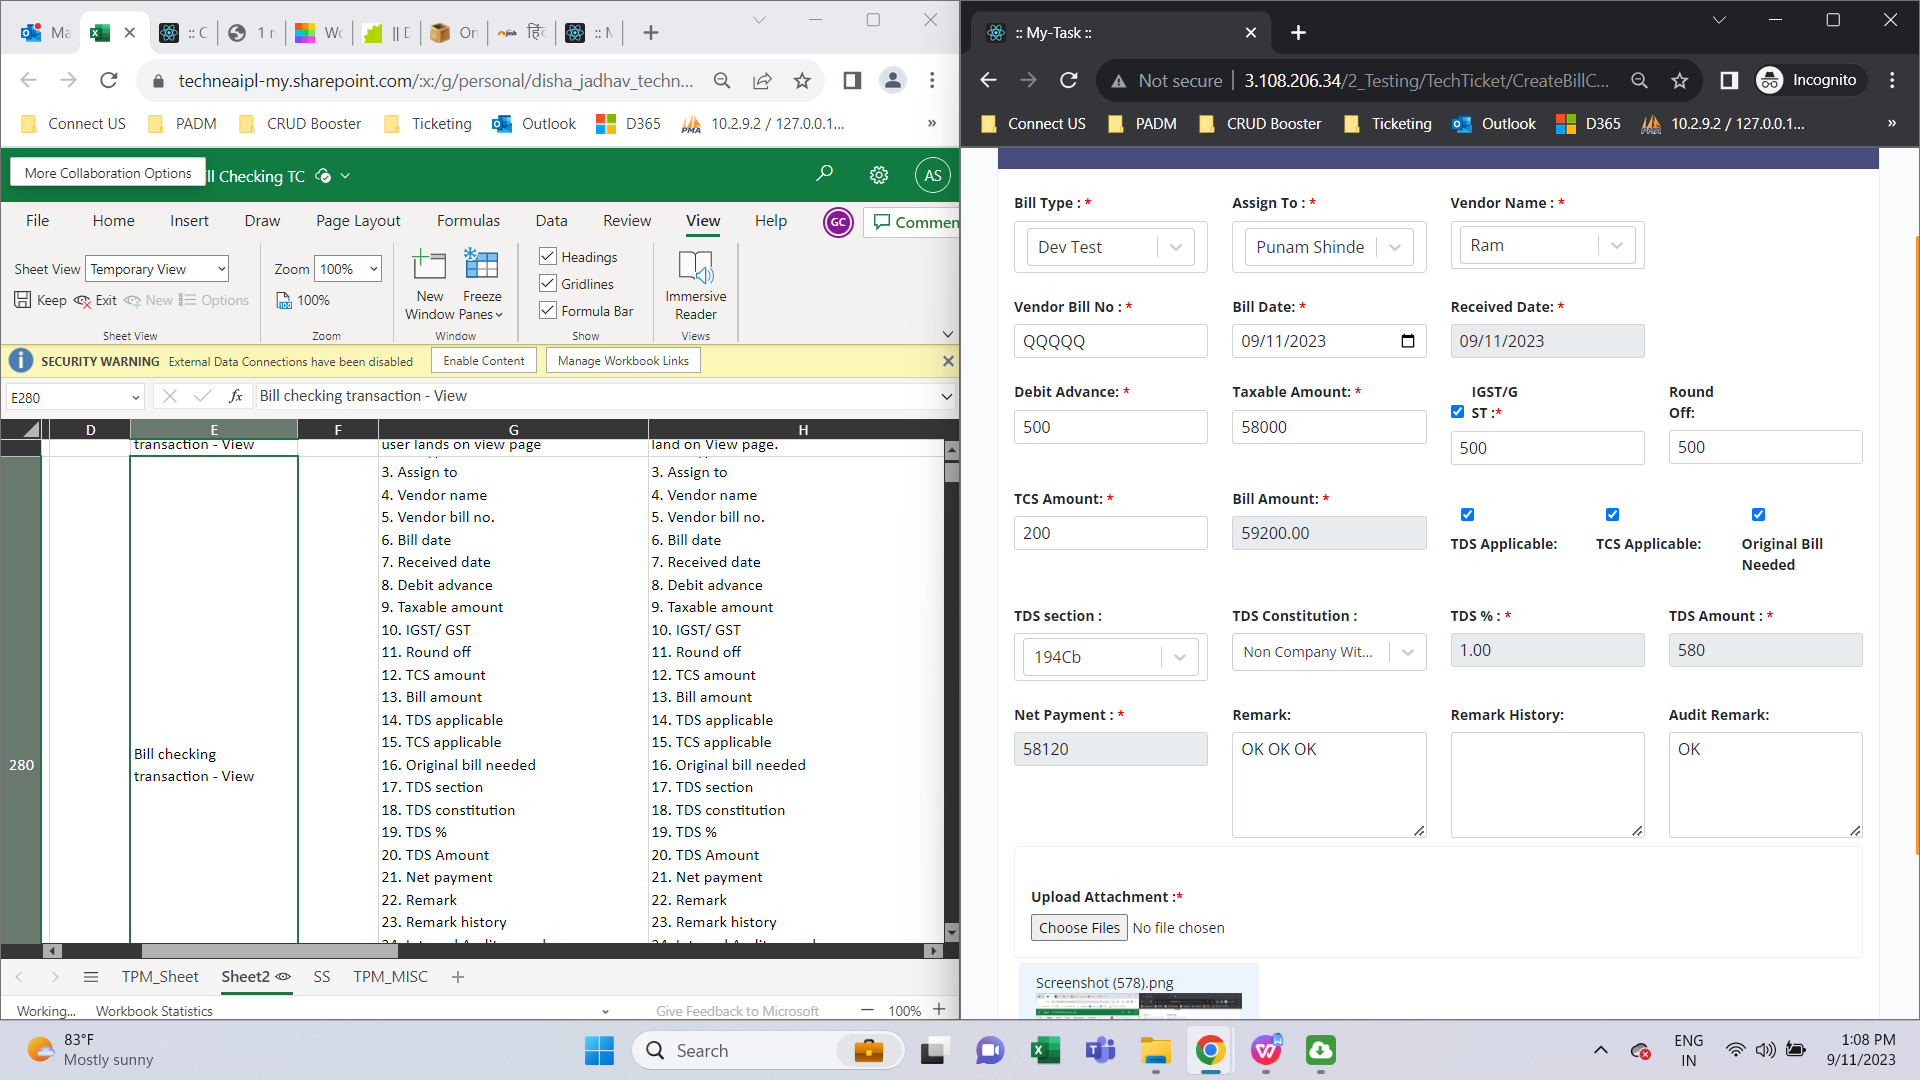Open the Bill Type dropdown
This screenshot has width=1920, height=1080.
(x=1110, y=247)
